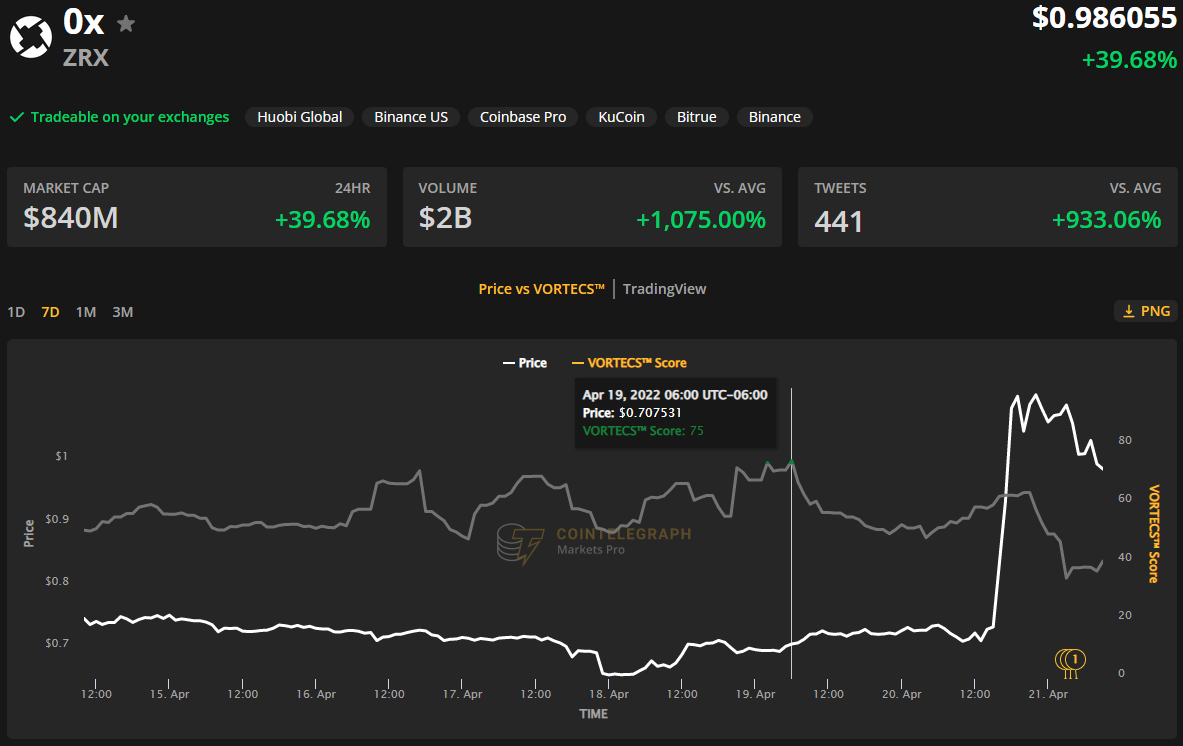The width and height of the screenshot is (1183, 746).
Task: Switch chart range to 7D
Action: (51, 312)
